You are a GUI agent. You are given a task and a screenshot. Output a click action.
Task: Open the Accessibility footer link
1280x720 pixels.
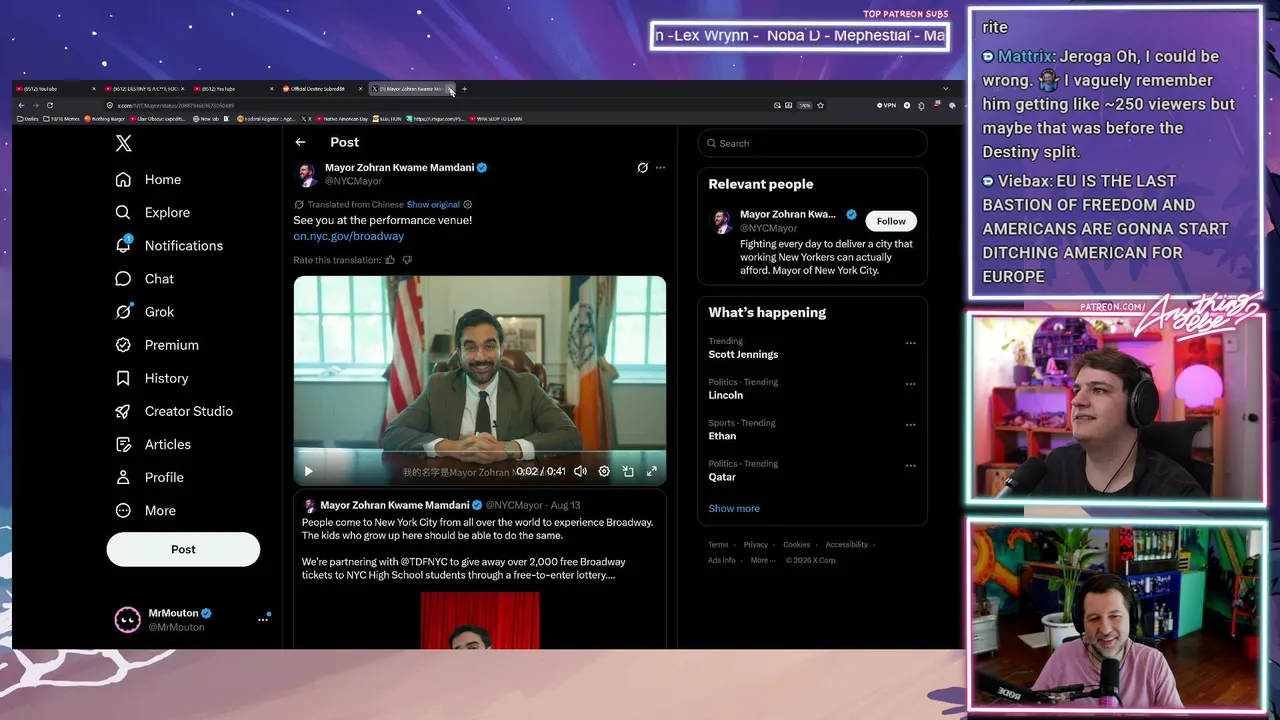[x=847, y=545]
